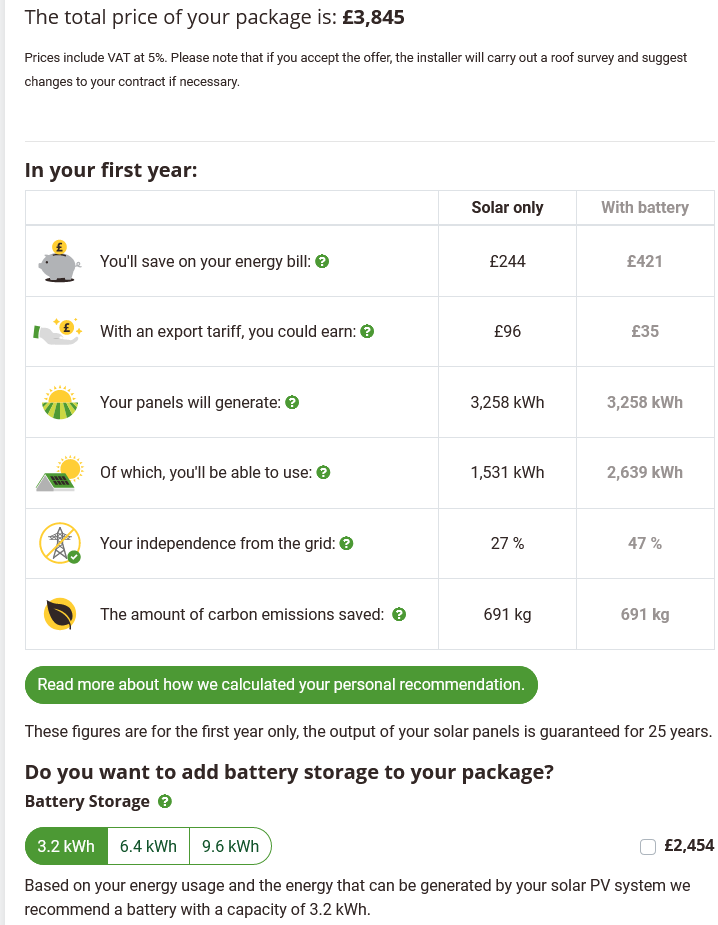This screenshot has height=925, width=718.
Task: Select the 3.2 kWh battery option
Action: pyautogui.click(x=66, y=847)
